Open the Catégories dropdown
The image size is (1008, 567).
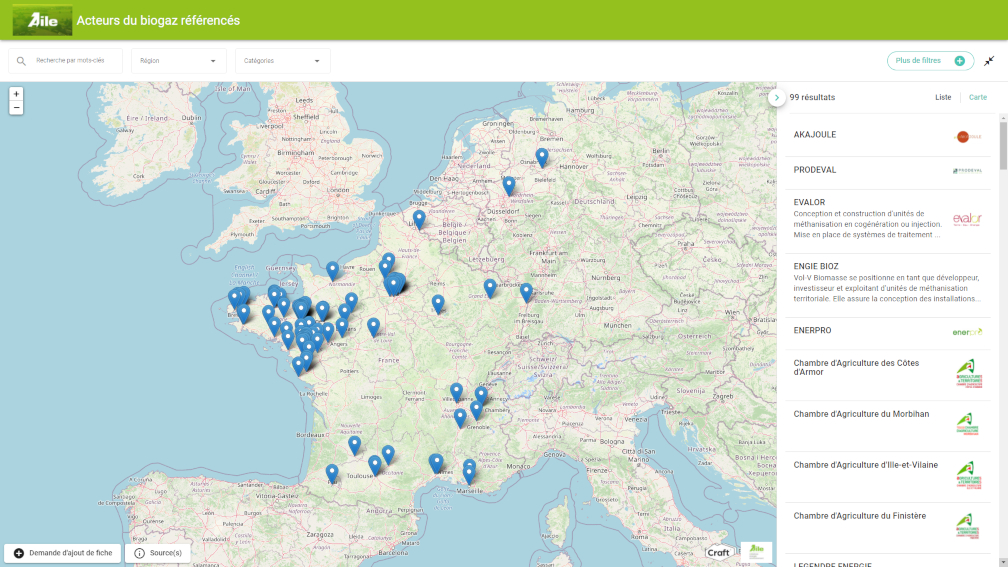[283, 61]
